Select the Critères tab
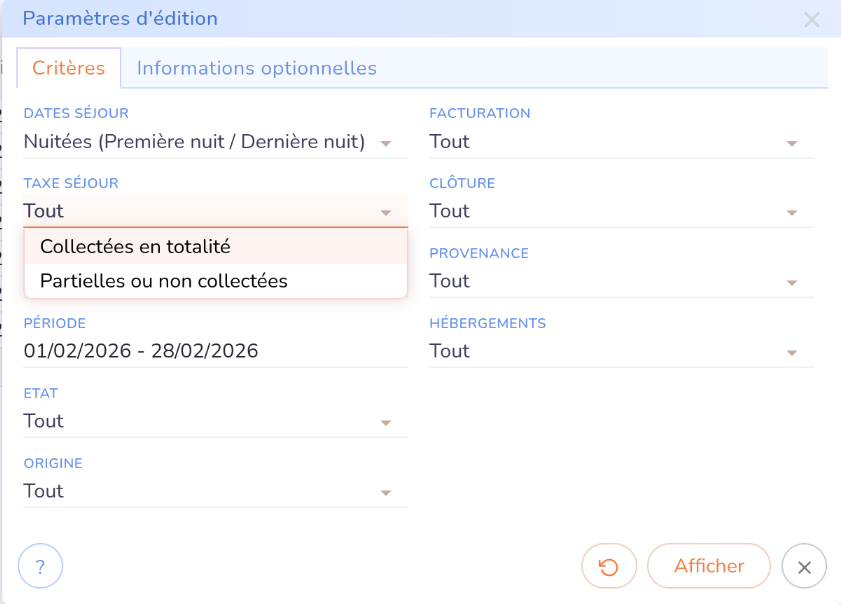 click(x=69, y=68)
